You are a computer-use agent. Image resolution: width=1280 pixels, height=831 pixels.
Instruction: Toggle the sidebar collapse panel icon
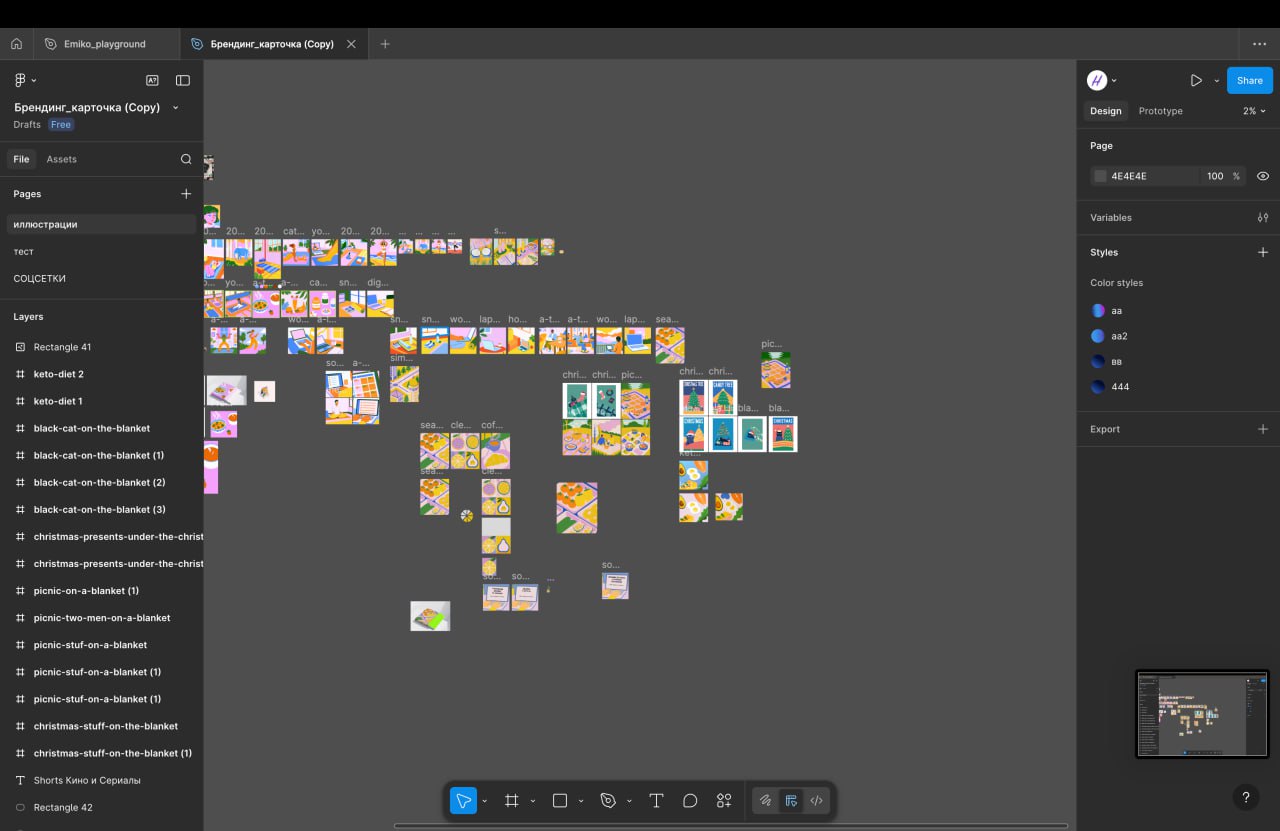(183, 80)
